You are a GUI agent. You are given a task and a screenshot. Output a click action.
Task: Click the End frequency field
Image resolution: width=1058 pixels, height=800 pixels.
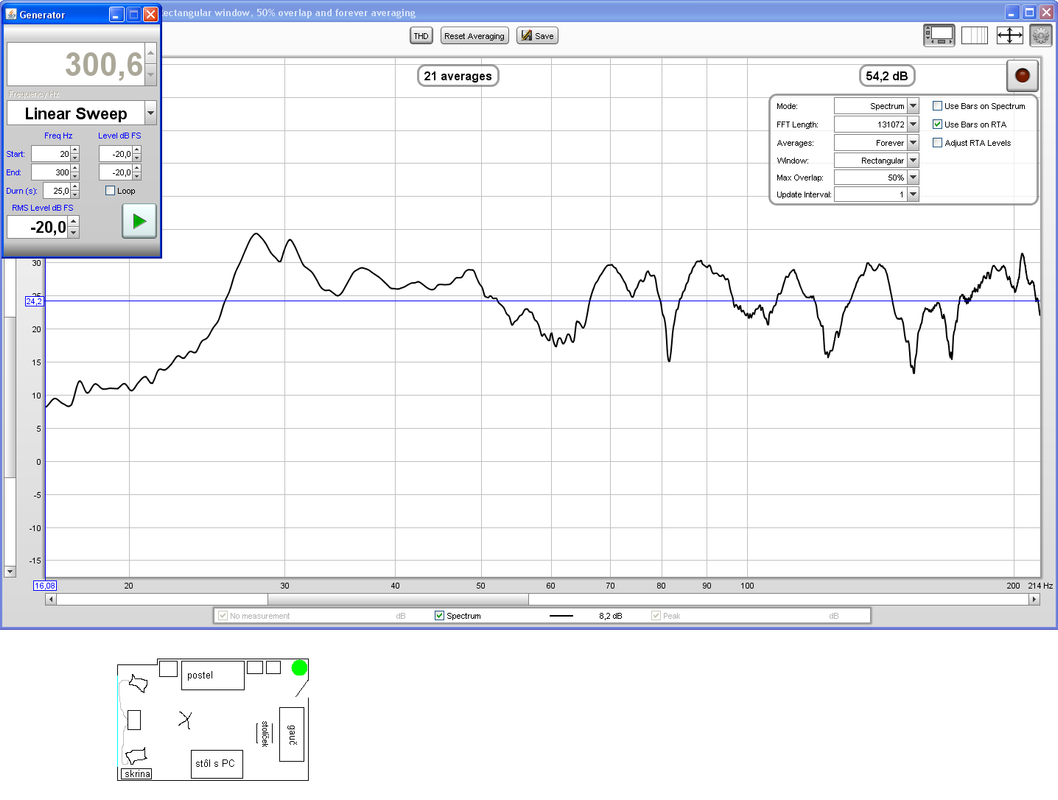coord(51,172)
